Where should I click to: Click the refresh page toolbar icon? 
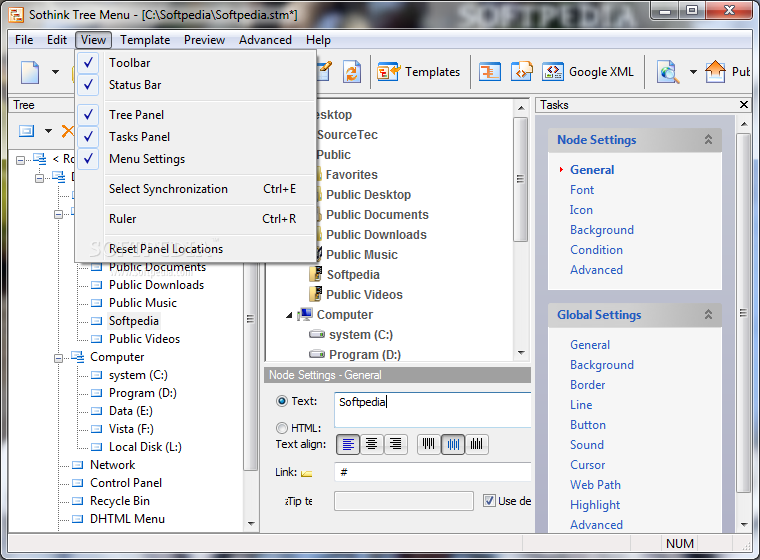pos(351,72)
